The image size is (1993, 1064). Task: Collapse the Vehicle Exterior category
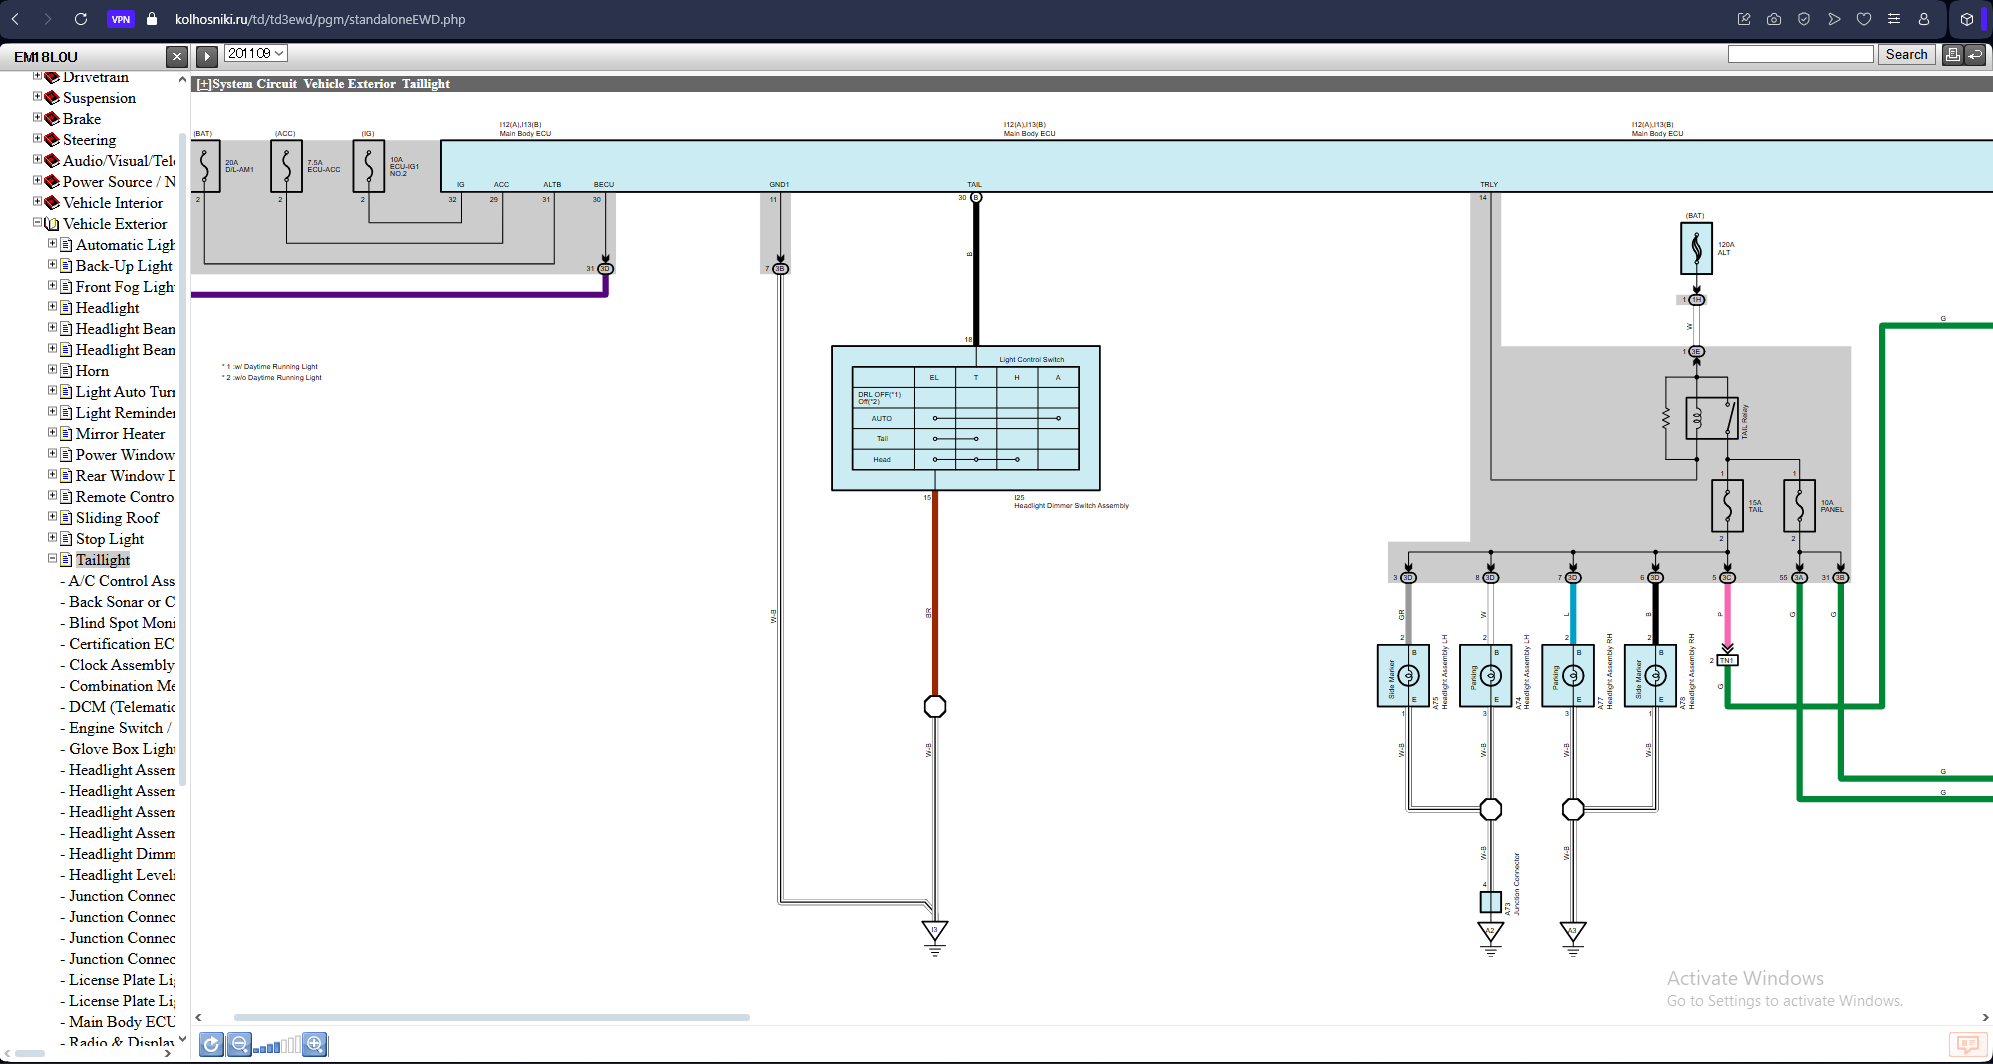[38, 223]
